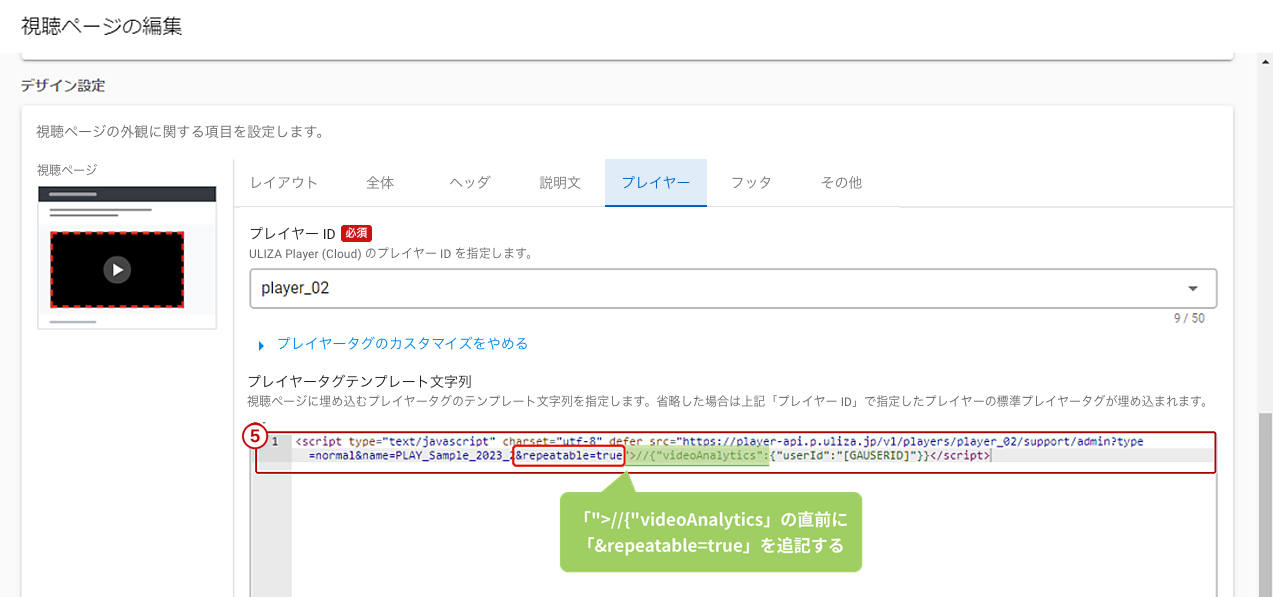The height and width of the screenshot is (597, 1273).
Task: Click プレイヤータグのカスタマイズをやめる link
Action: (402, 343)
